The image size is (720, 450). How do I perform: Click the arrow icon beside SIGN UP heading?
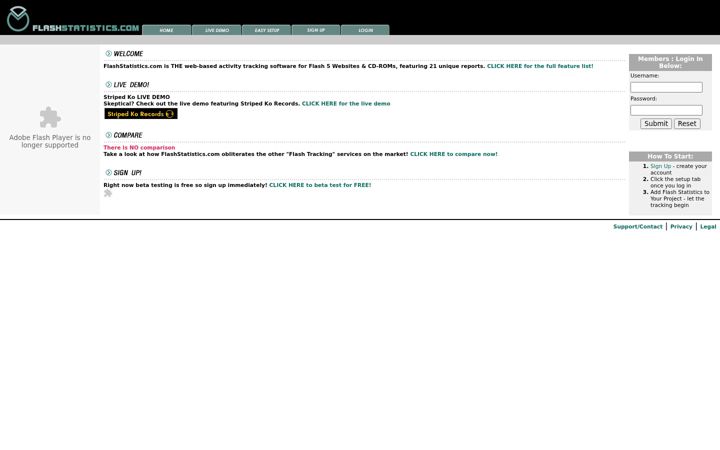click(108, 173)
